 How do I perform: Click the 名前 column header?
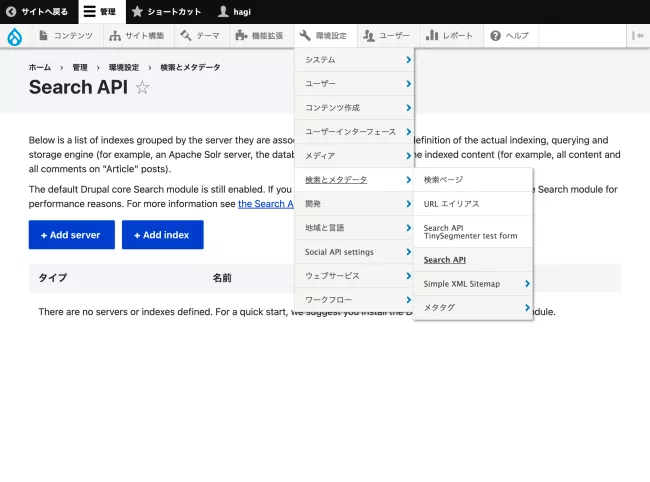[x=222, y=278]
